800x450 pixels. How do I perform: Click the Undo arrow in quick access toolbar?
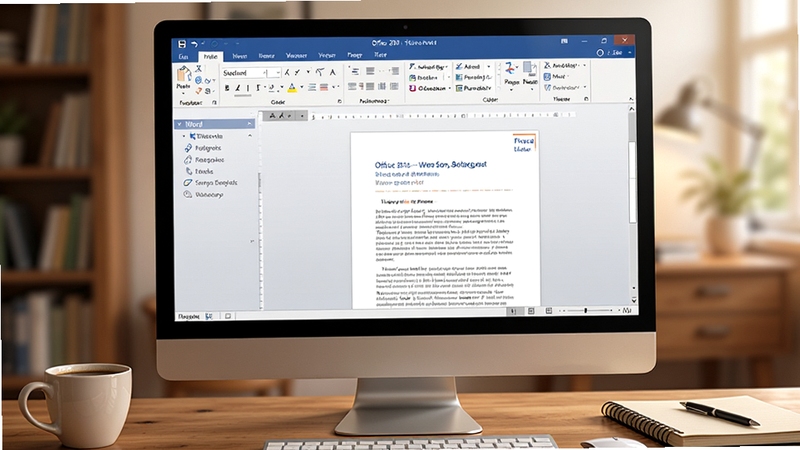click(194, 44)
